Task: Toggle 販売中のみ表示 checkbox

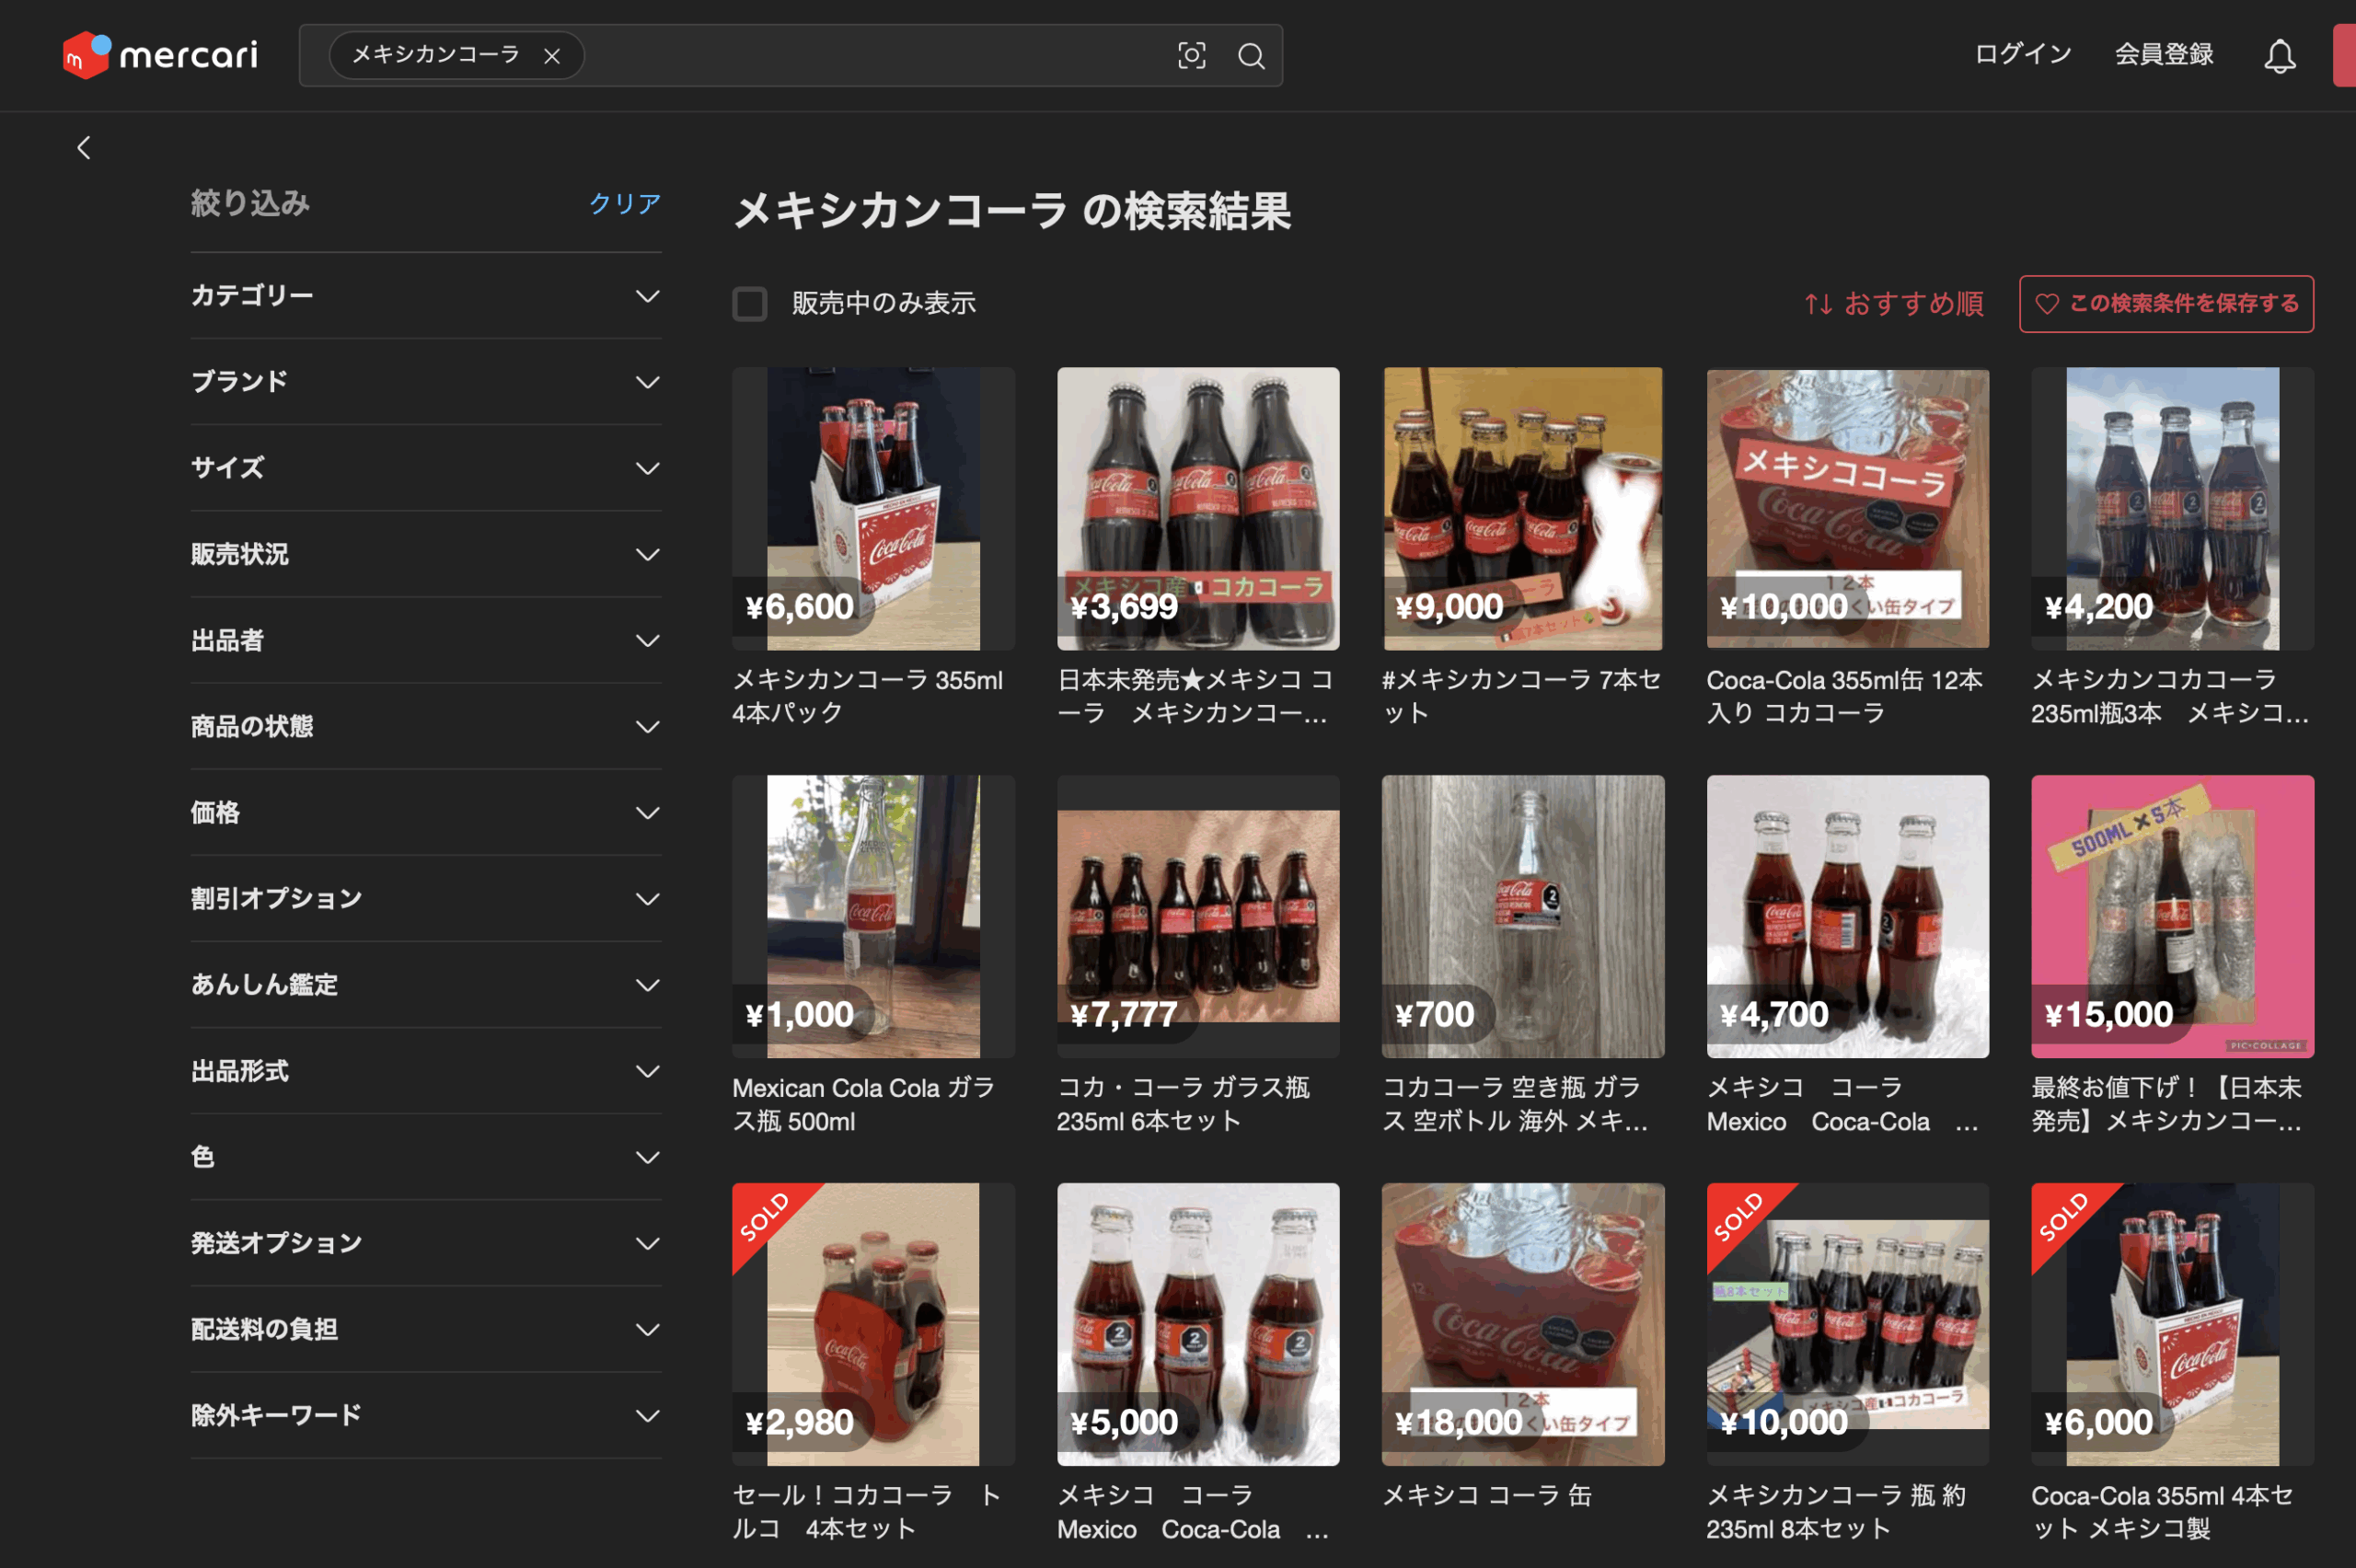Action: tap(750, 304)
